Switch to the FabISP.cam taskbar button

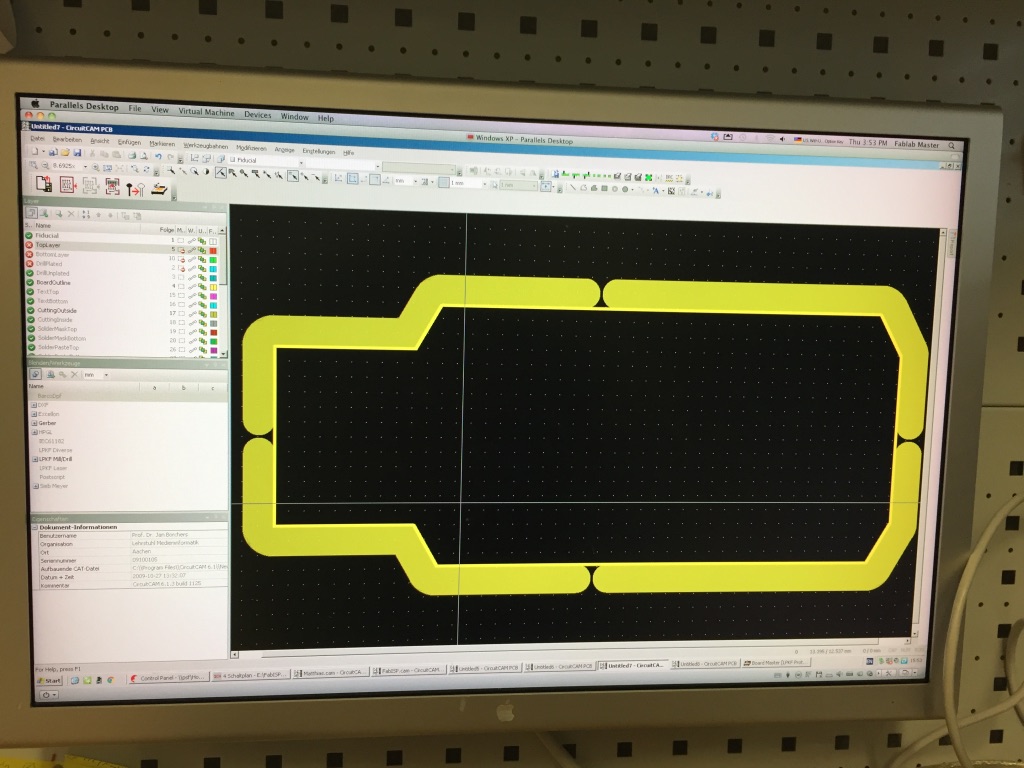[409, 670]
